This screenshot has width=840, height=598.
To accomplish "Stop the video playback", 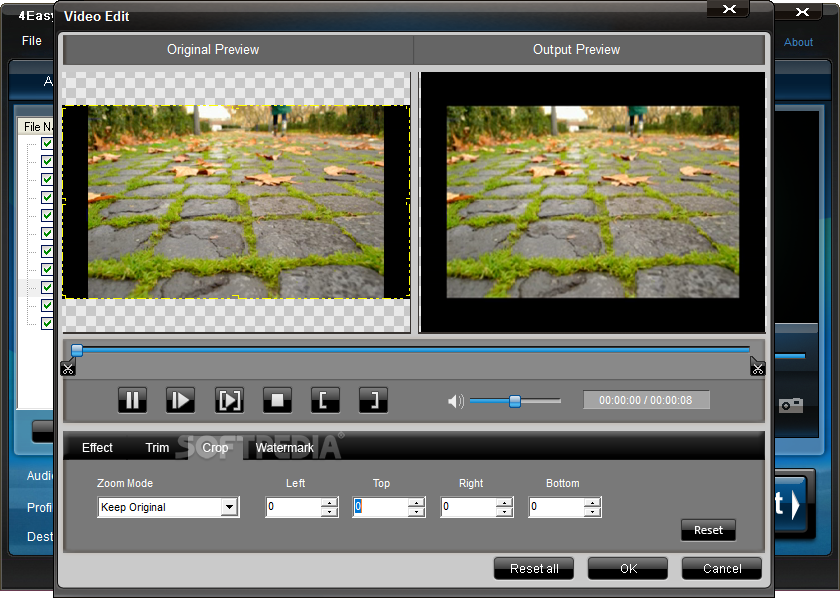I will click(x=277, y=401).
